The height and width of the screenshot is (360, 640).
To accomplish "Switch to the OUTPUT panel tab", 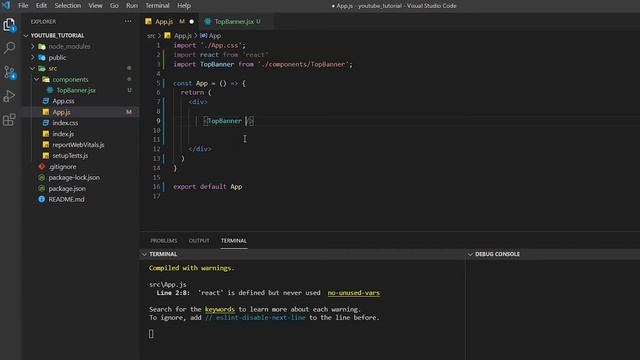I will 199,241.
